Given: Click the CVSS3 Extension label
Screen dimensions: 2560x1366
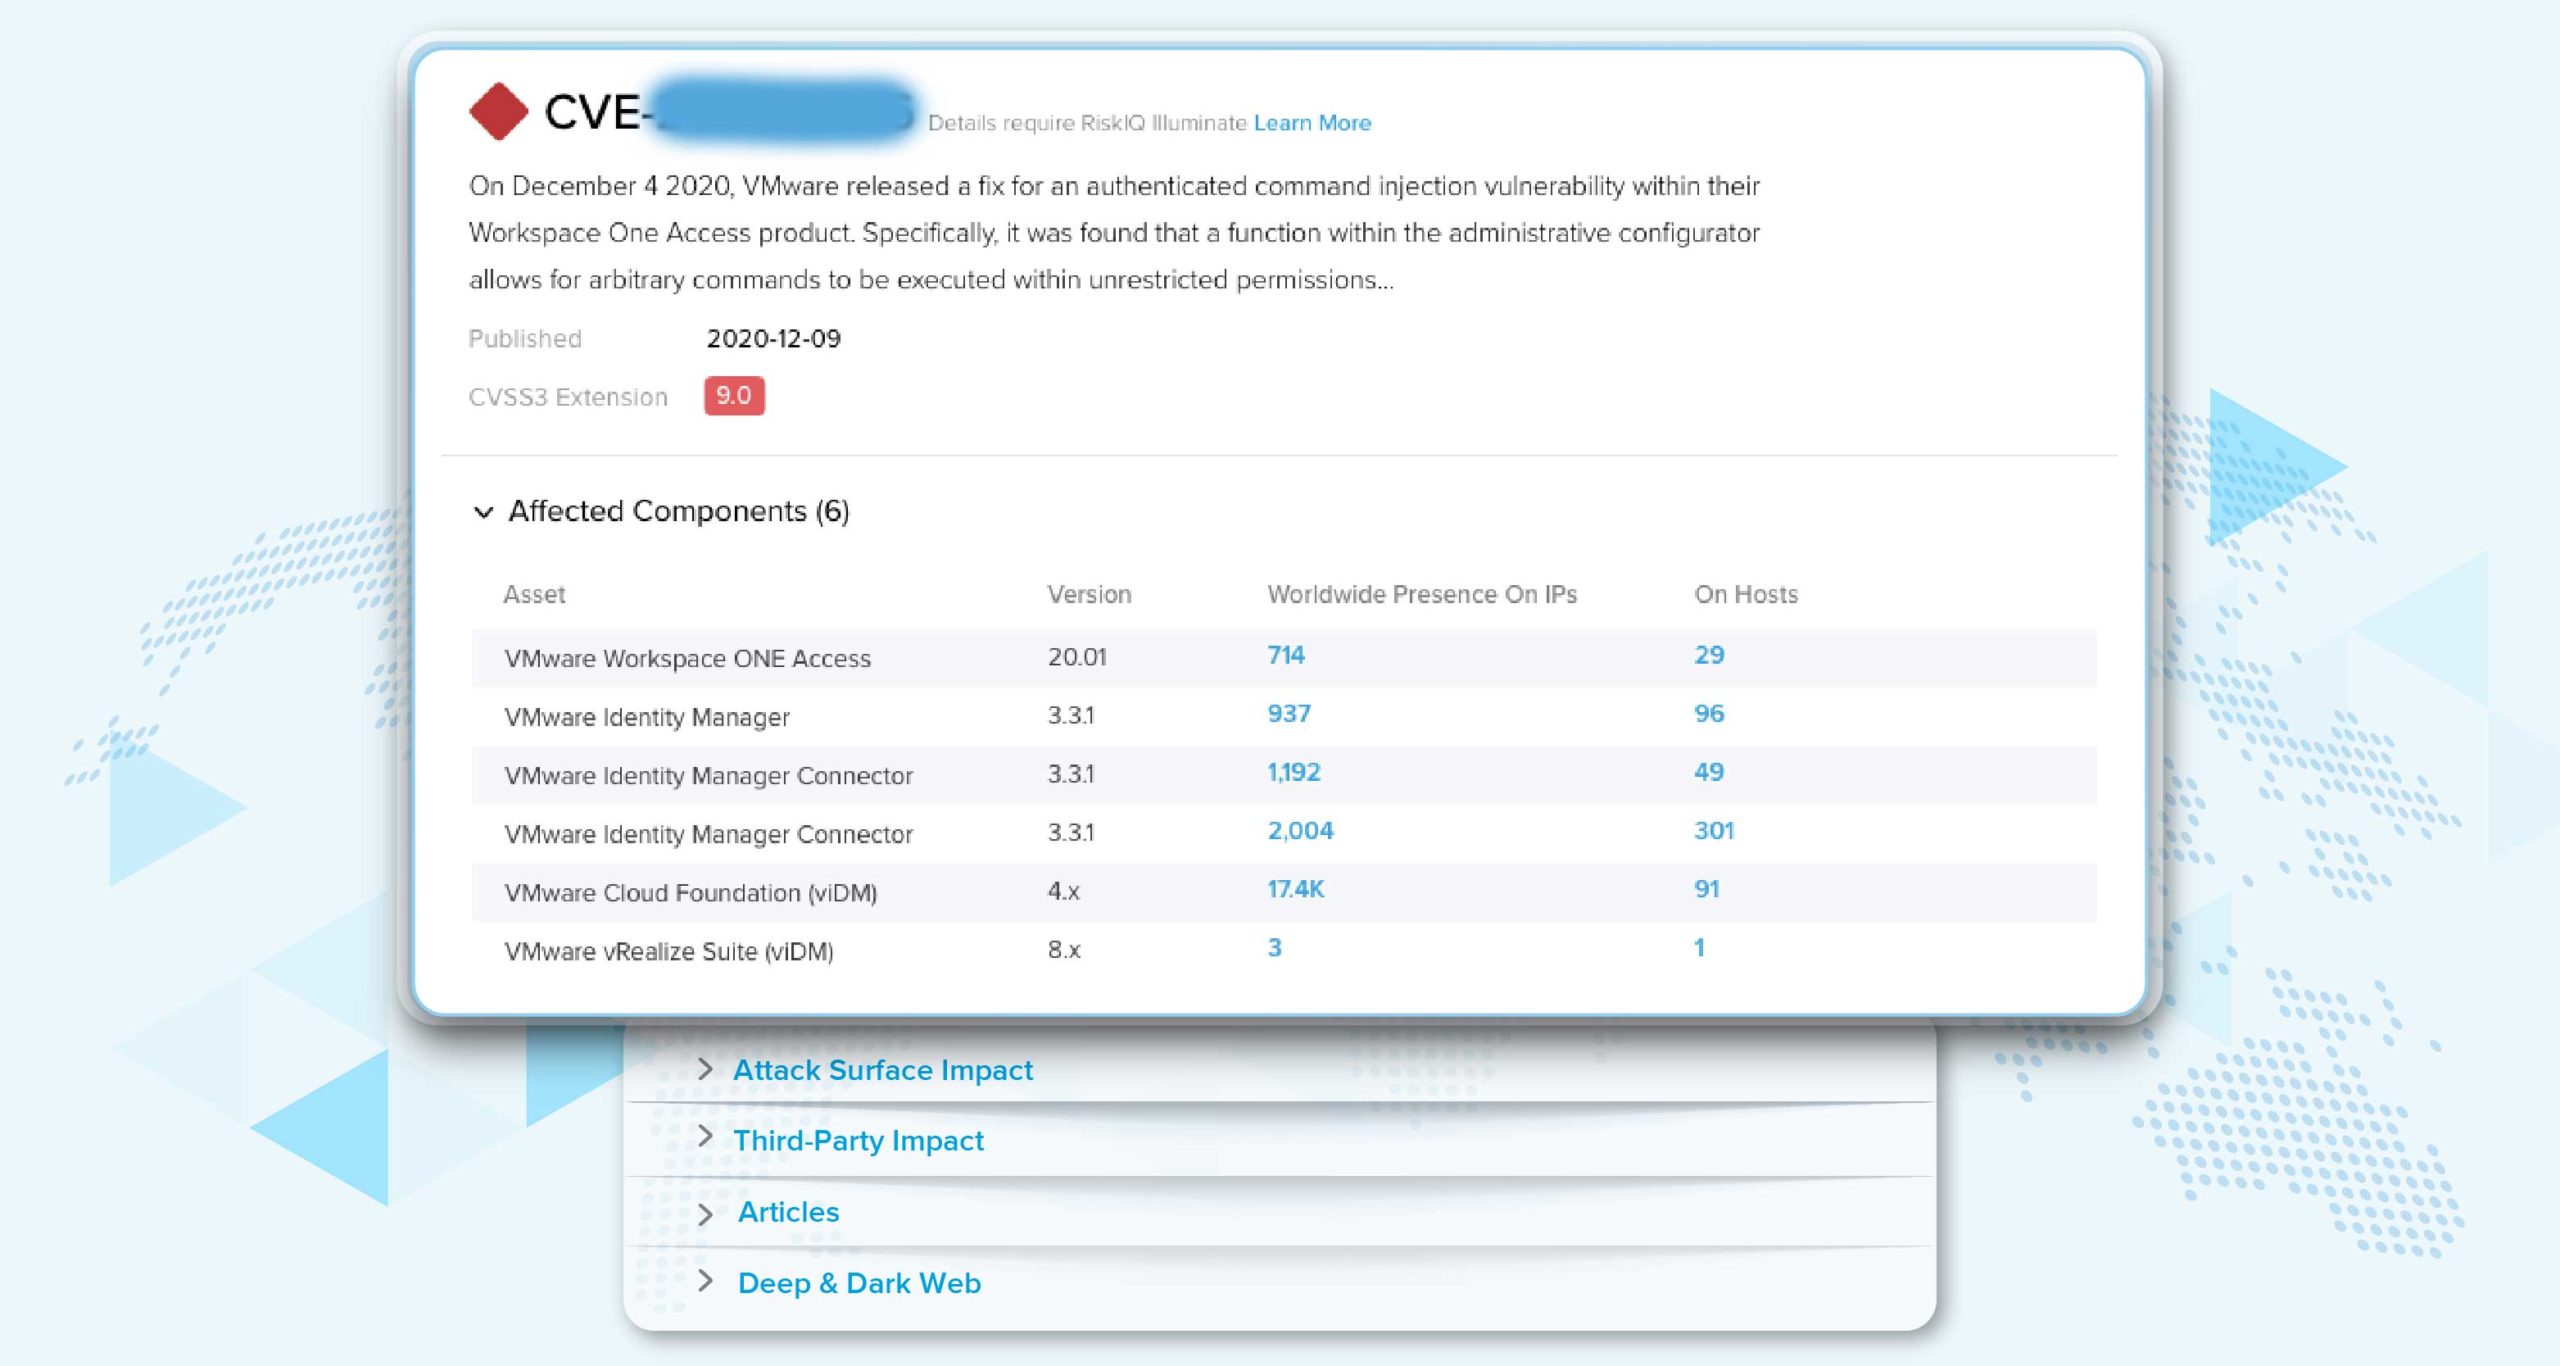Looking at the screenshot, I should coord(568,397).
